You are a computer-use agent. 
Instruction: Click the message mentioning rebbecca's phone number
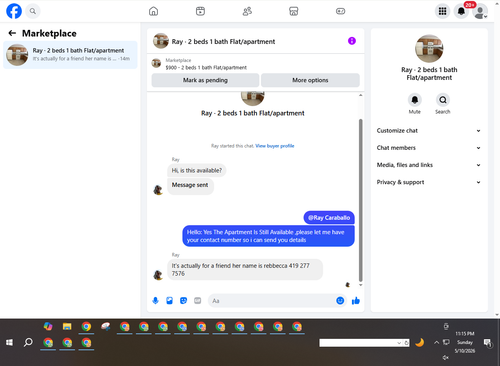(x=245, y=269)
